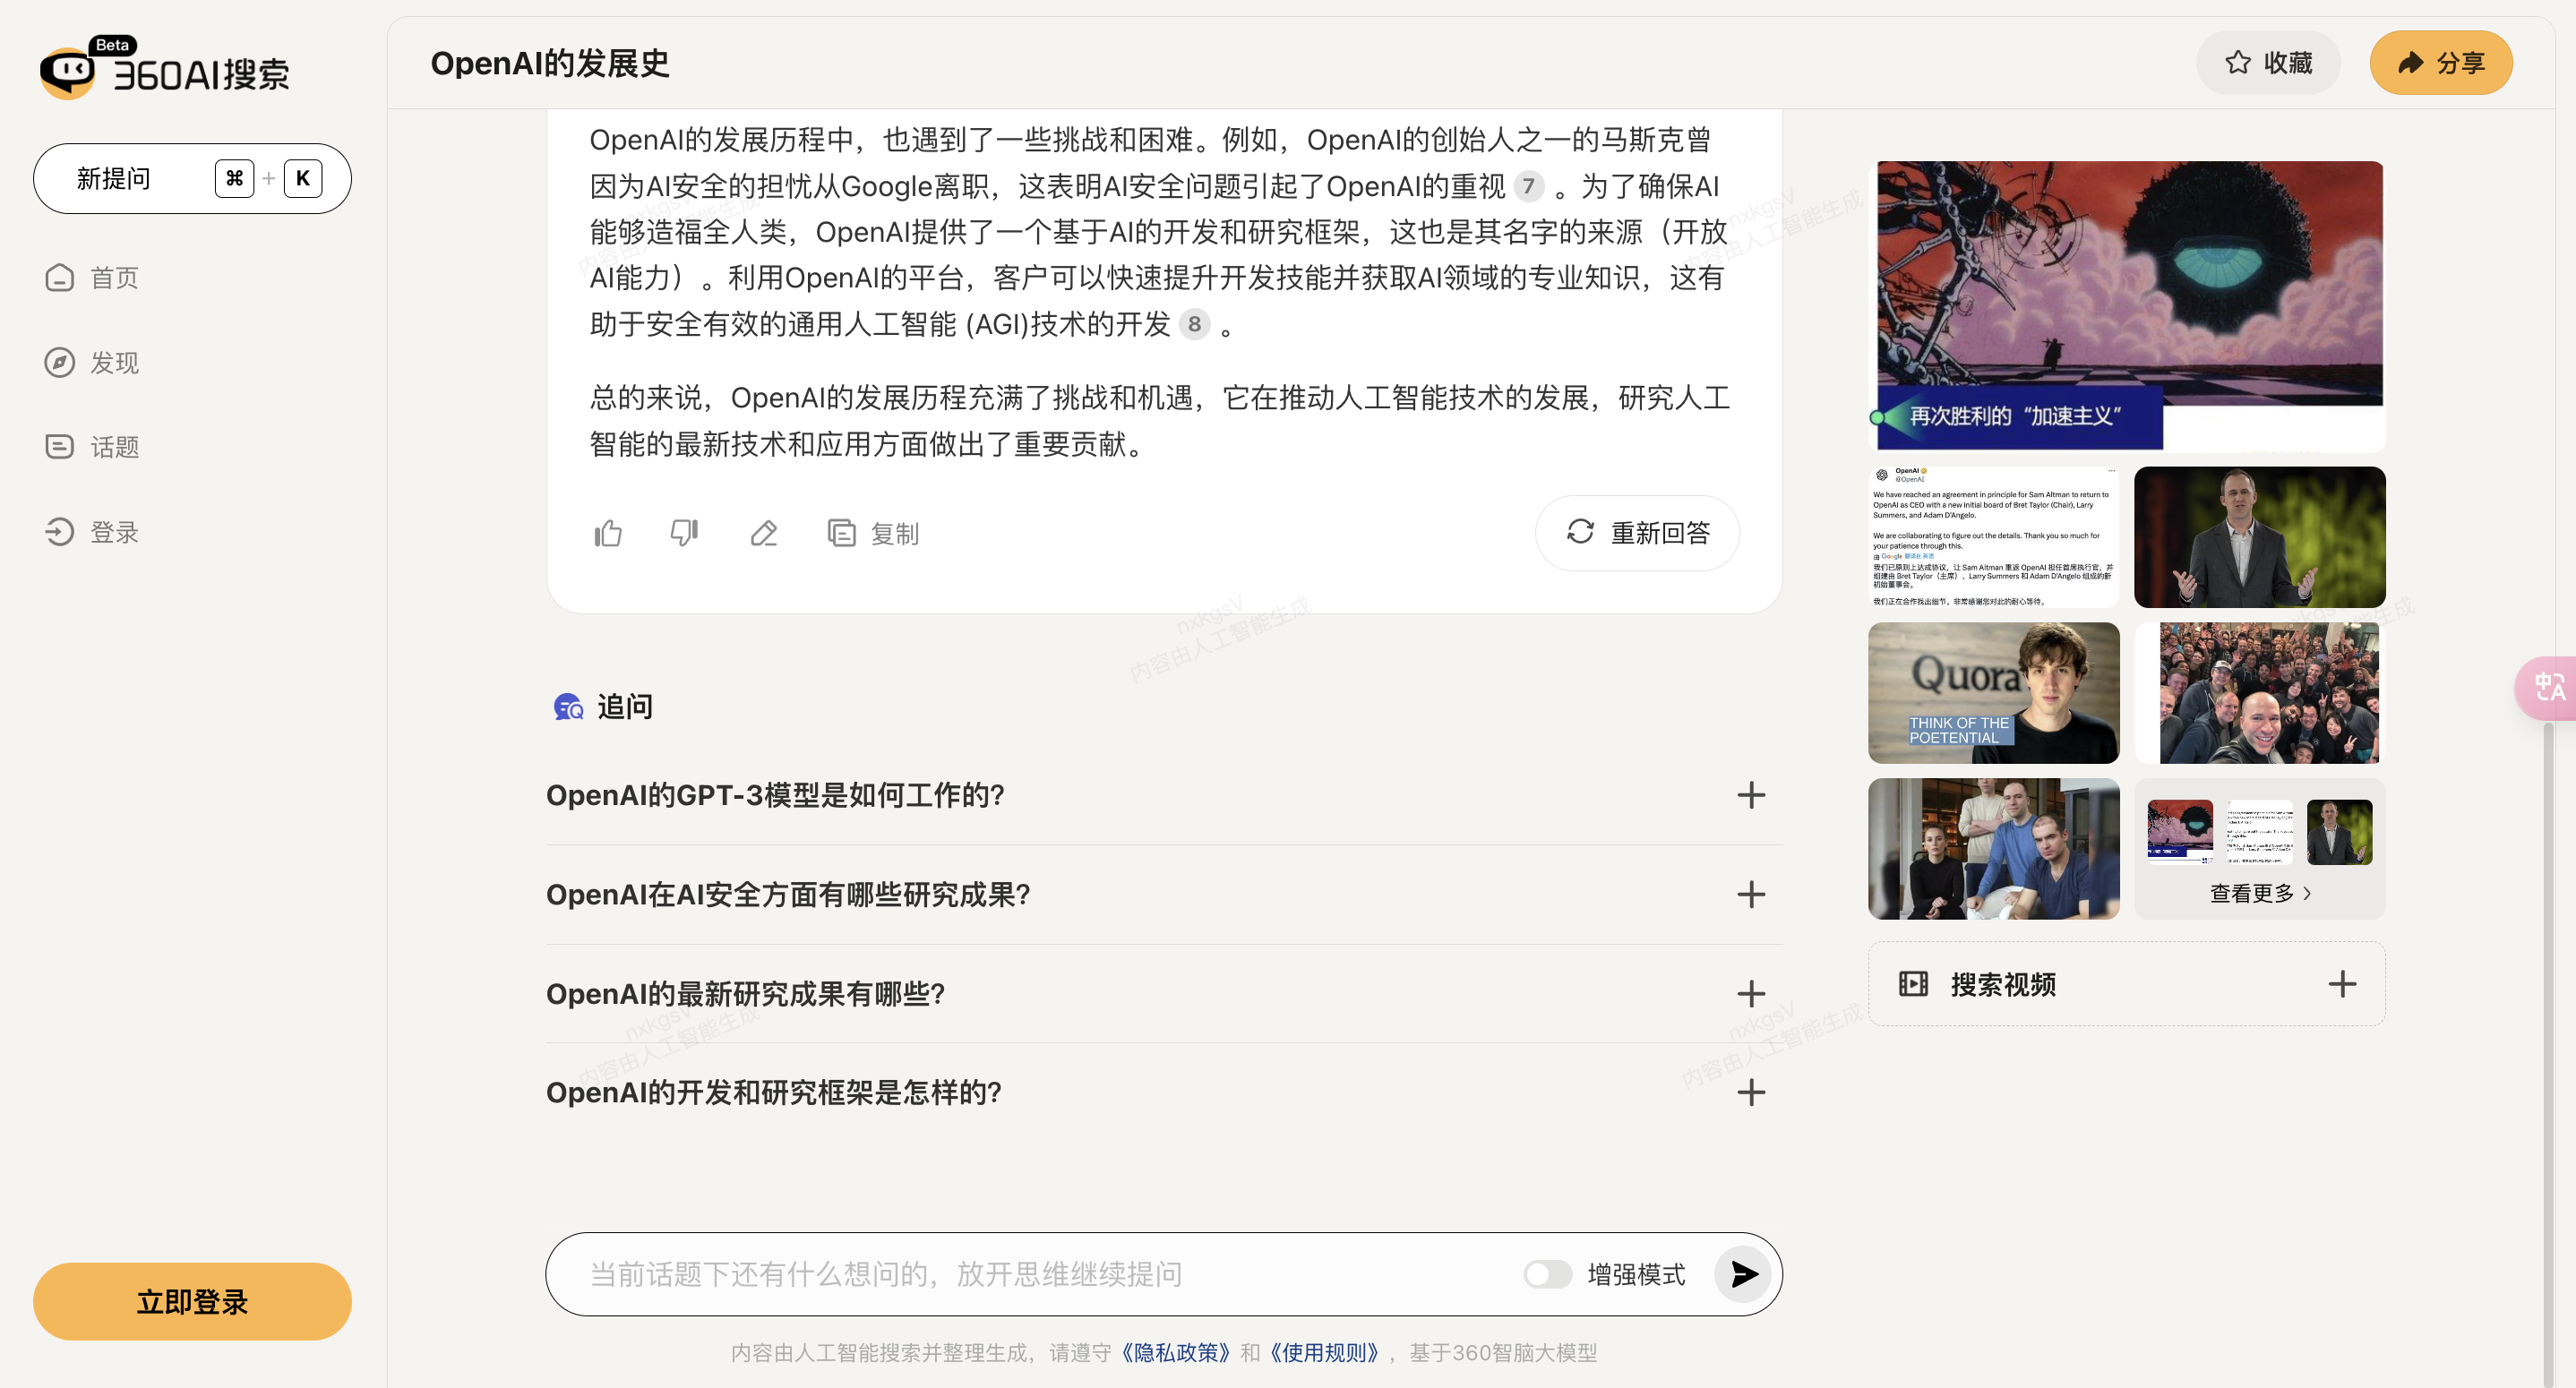The width and height of the screenshot is (2576, 1388).
Task: Click citation reference number 8
Action: [x=1194, y=324]
